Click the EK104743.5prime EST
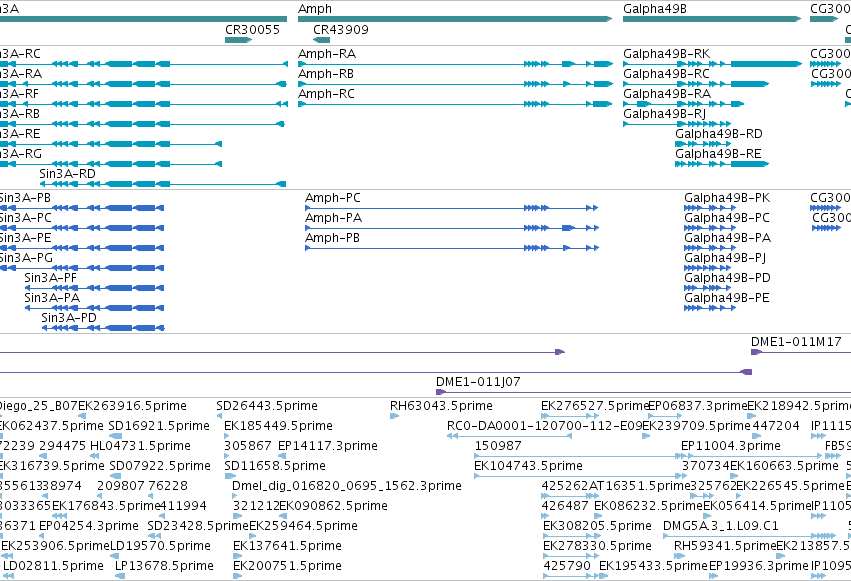 coord(580,476)
